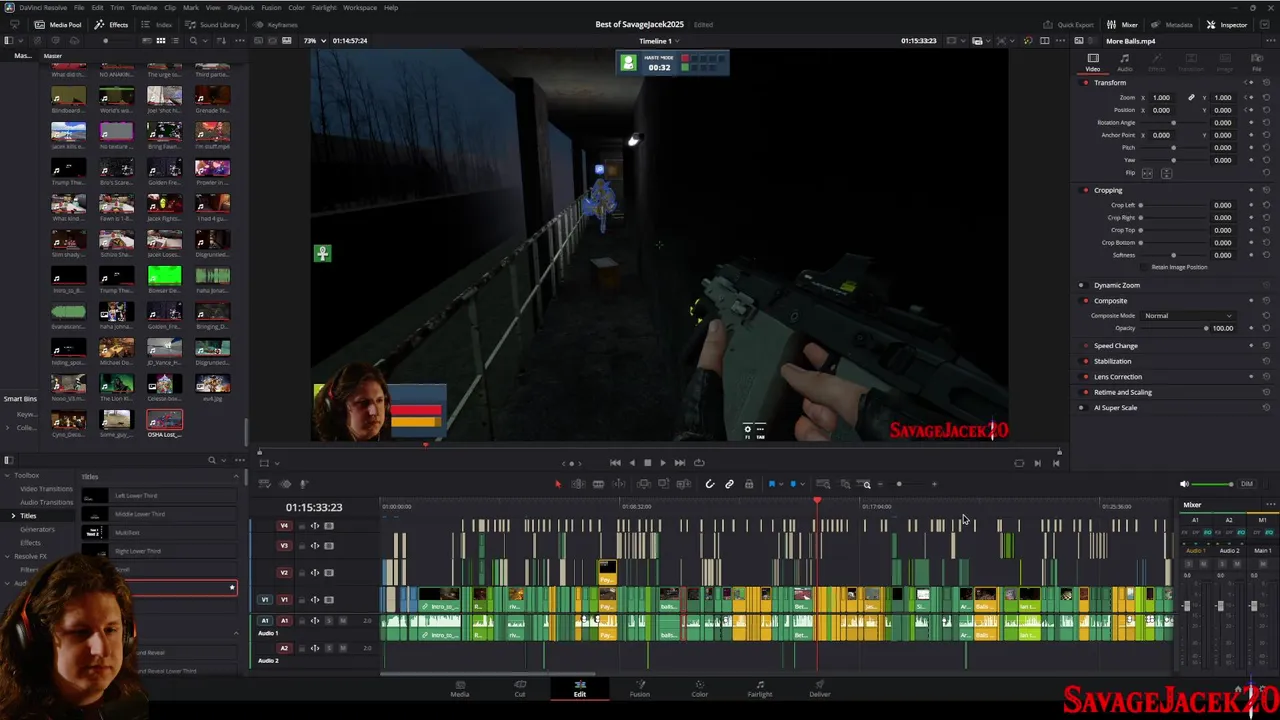
Task: Open the Media Pool panel
Action: 59,24
